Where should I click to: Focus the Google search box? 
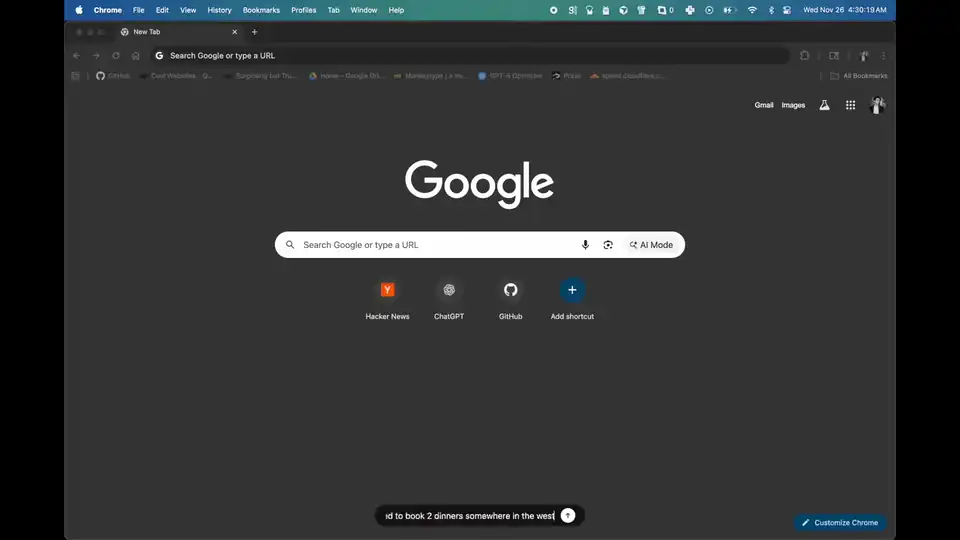pos(480,245)
